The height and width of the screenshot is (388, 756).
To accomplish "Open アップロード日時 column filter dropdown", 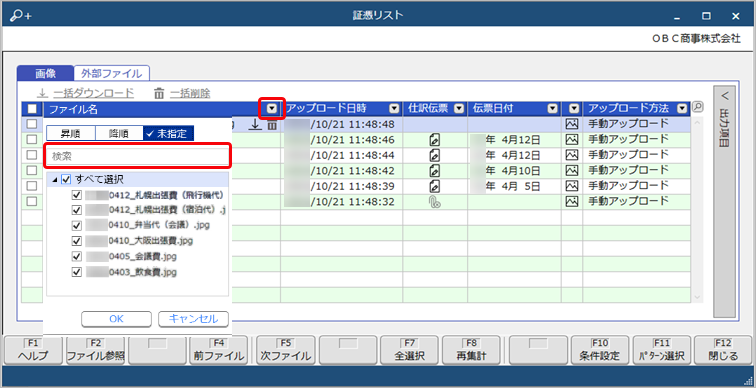I will point(394,108).
